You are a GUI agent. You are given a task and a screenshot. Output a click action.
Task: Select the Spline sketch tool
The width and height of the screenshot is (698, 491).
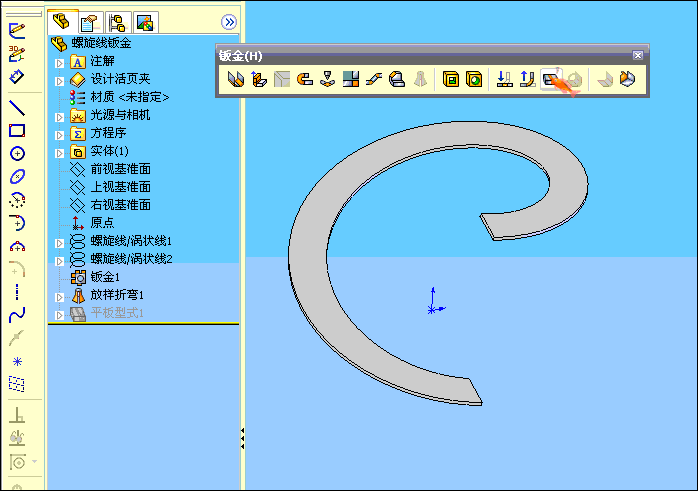[x=17, y=315]
